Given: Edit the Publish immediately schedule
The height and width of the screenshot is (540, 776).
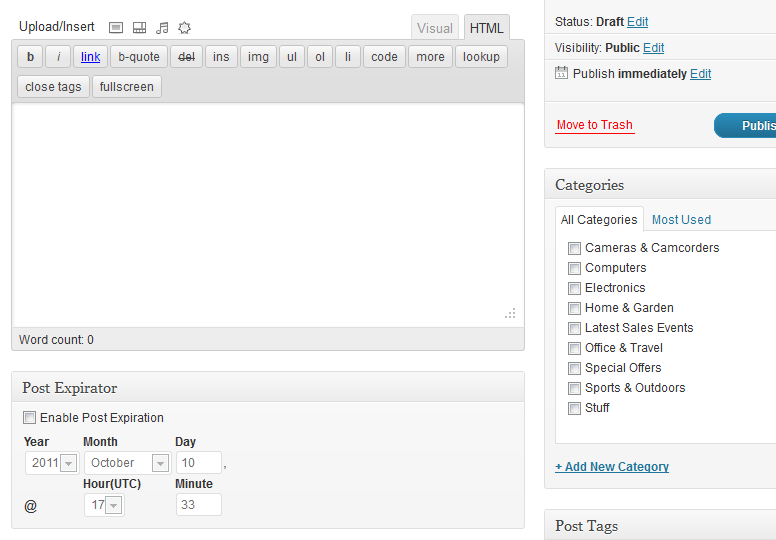Looking at the screenshot, I should [700, 74].
